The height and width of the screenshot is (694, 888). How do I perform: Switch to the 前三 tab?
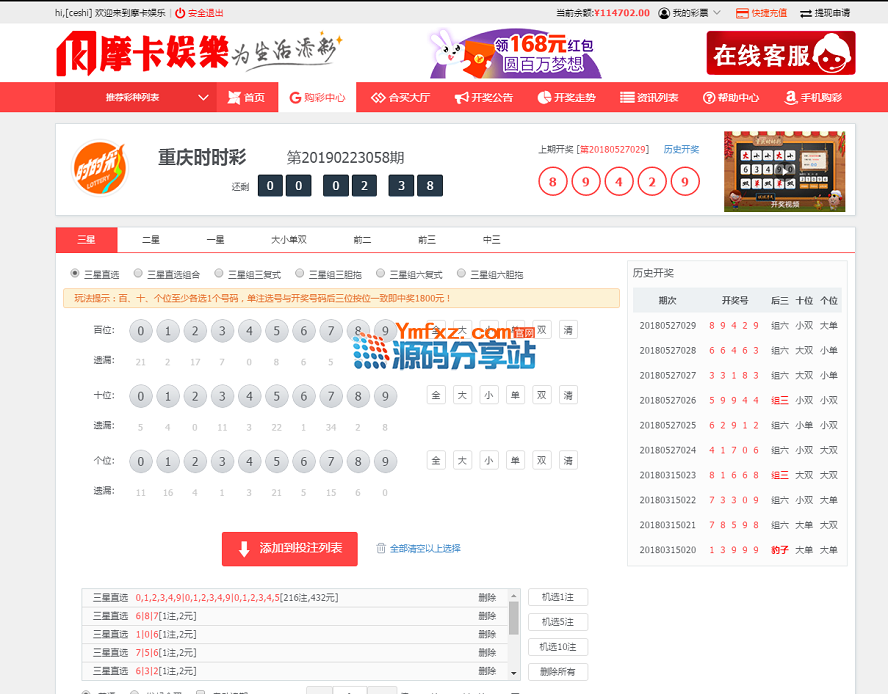427,240
